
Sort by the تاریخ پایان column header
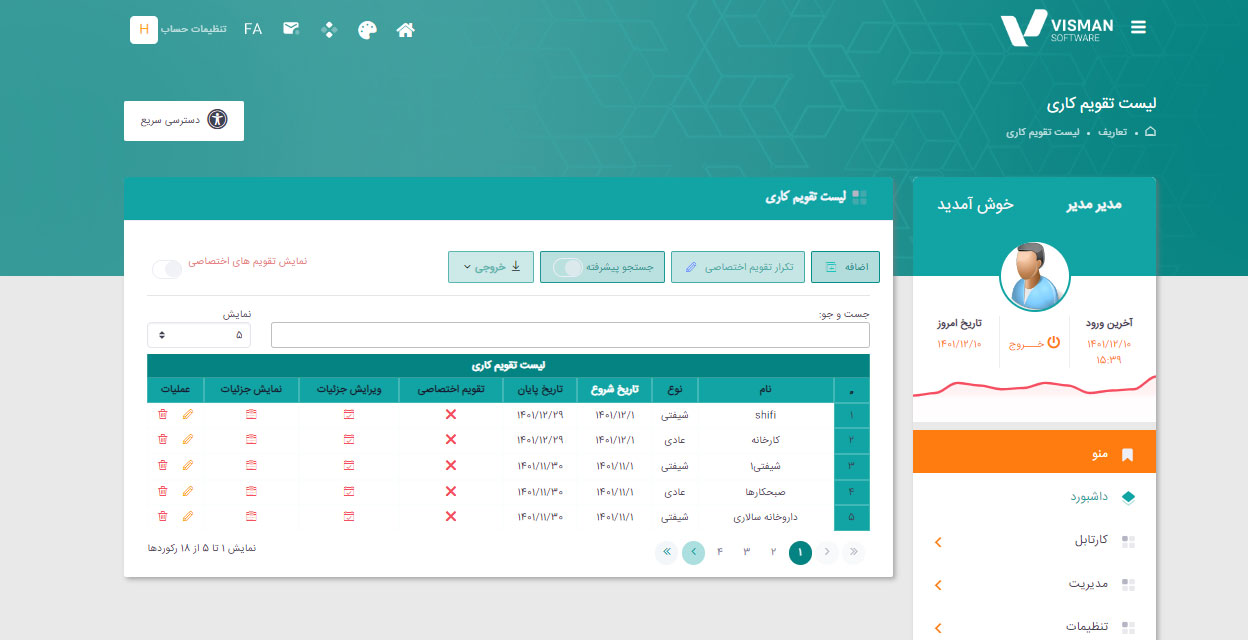point(540,390)
